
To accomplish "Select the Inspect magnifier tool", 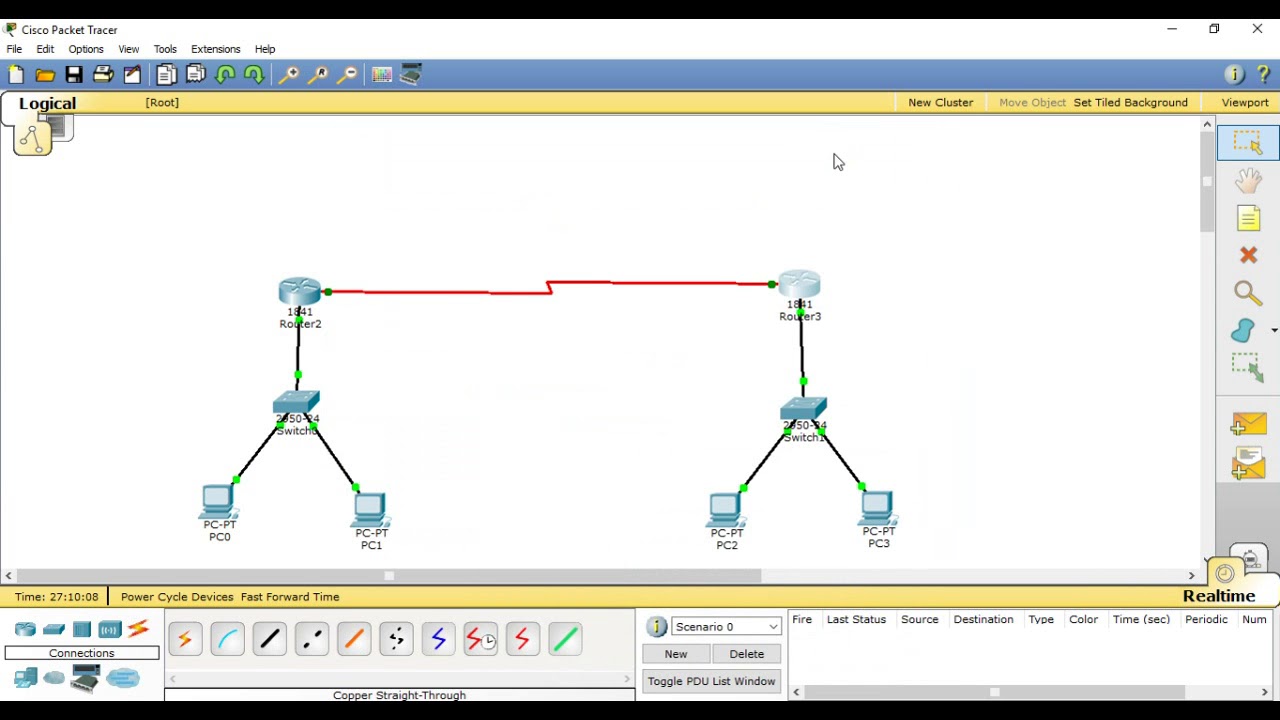I will point(1248,292).
